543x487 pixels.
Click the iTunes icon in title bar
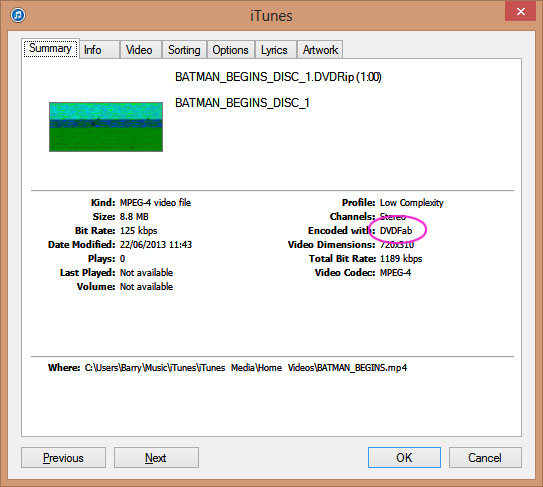tap(18, 15)
